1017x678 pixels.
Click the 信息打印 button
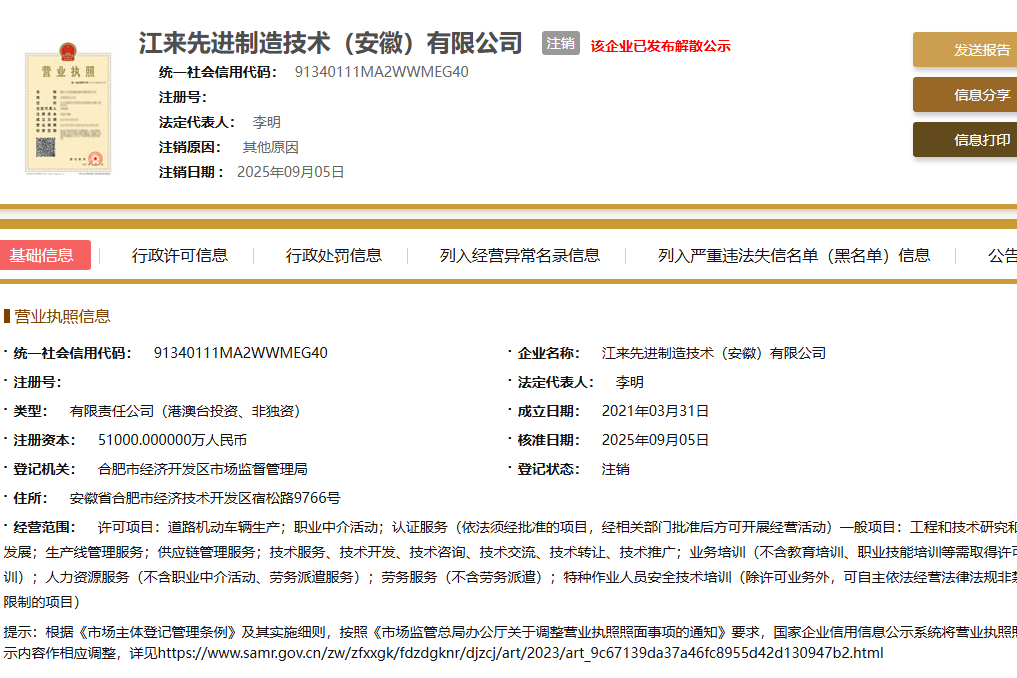coord(965,139)
